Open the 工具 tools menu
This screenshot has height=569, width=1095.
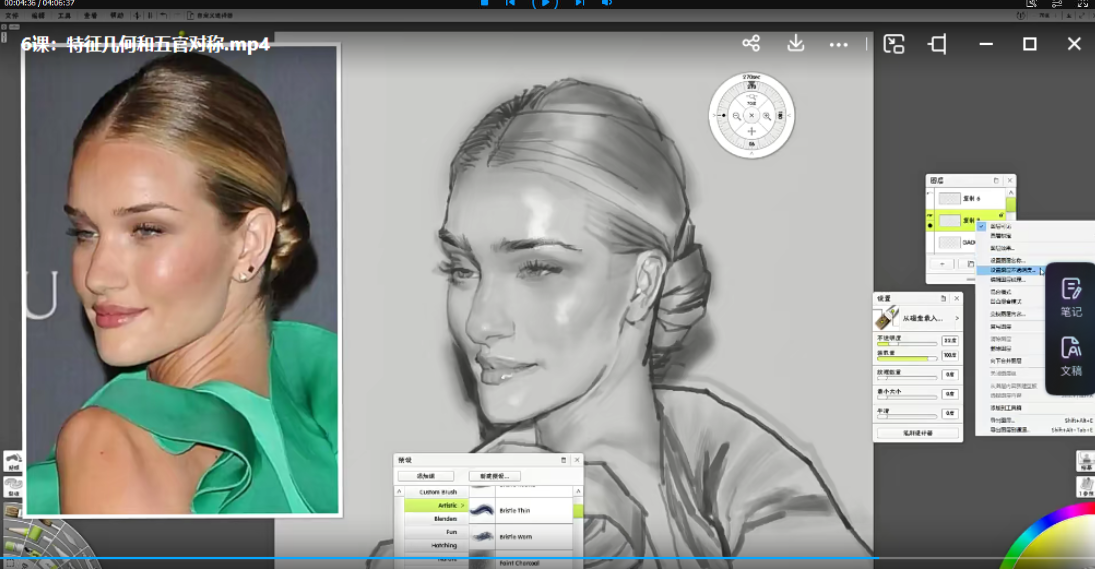64,15
